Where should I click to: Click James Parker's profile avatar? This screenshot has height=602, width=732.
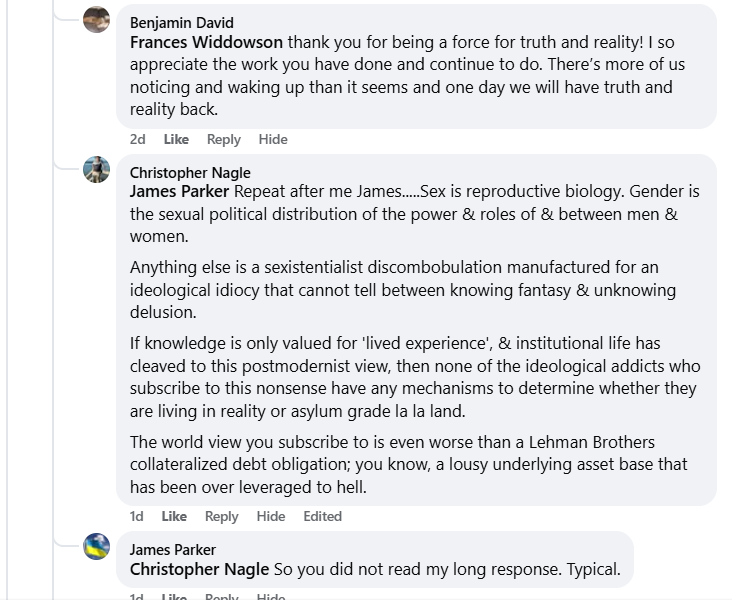96,546
